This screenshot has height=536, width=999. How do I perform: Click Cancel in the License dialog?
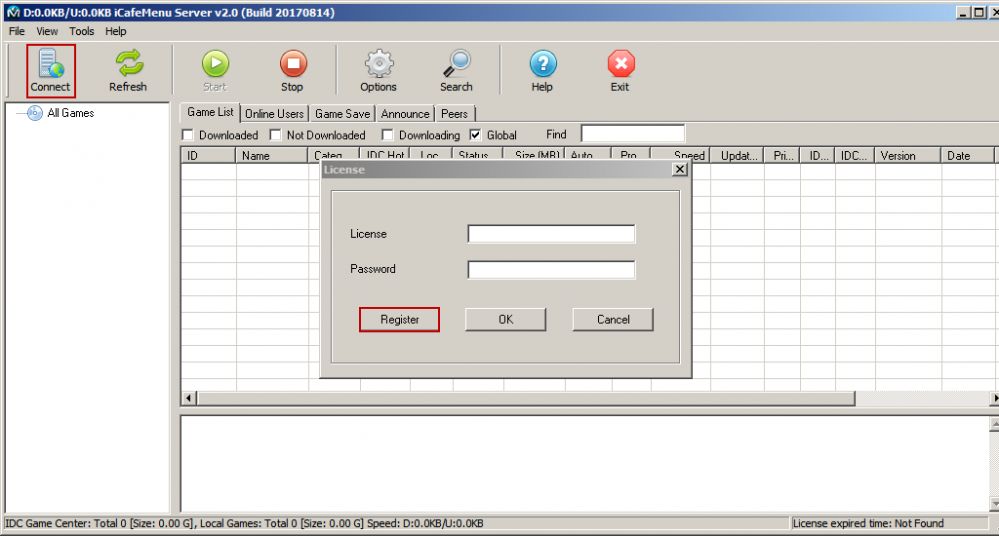[x=613, y=319]
